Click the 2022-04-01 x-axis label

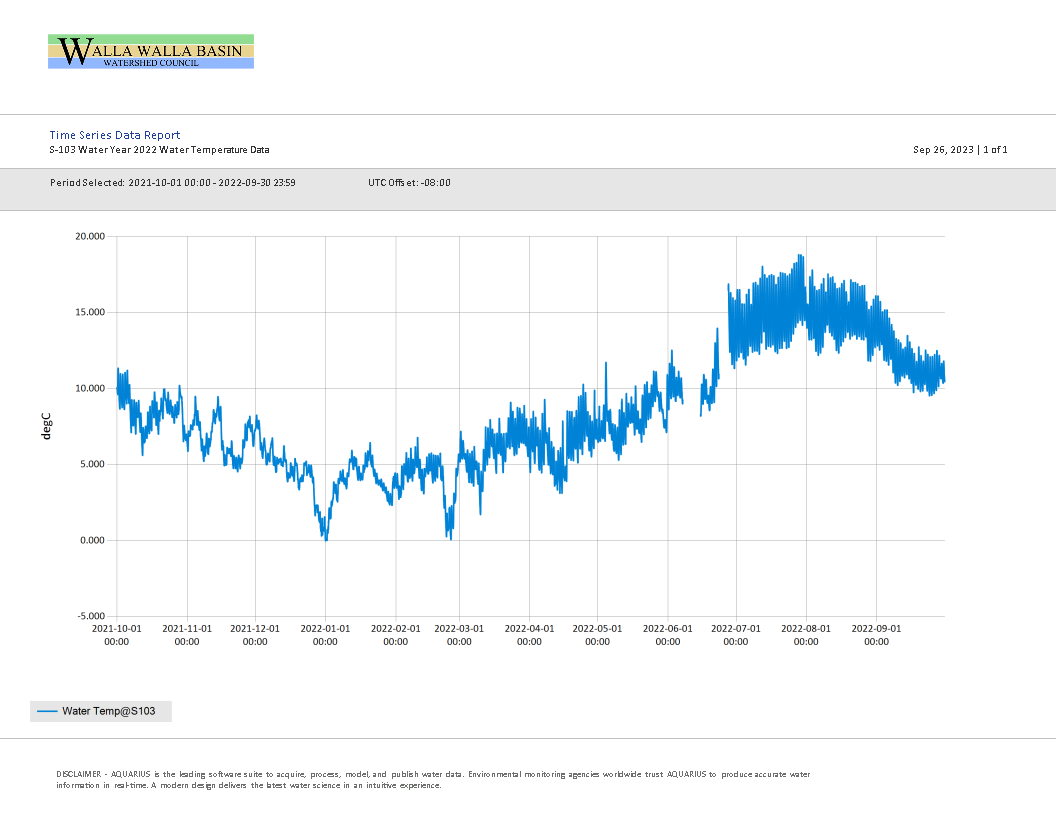pos(529,635)
